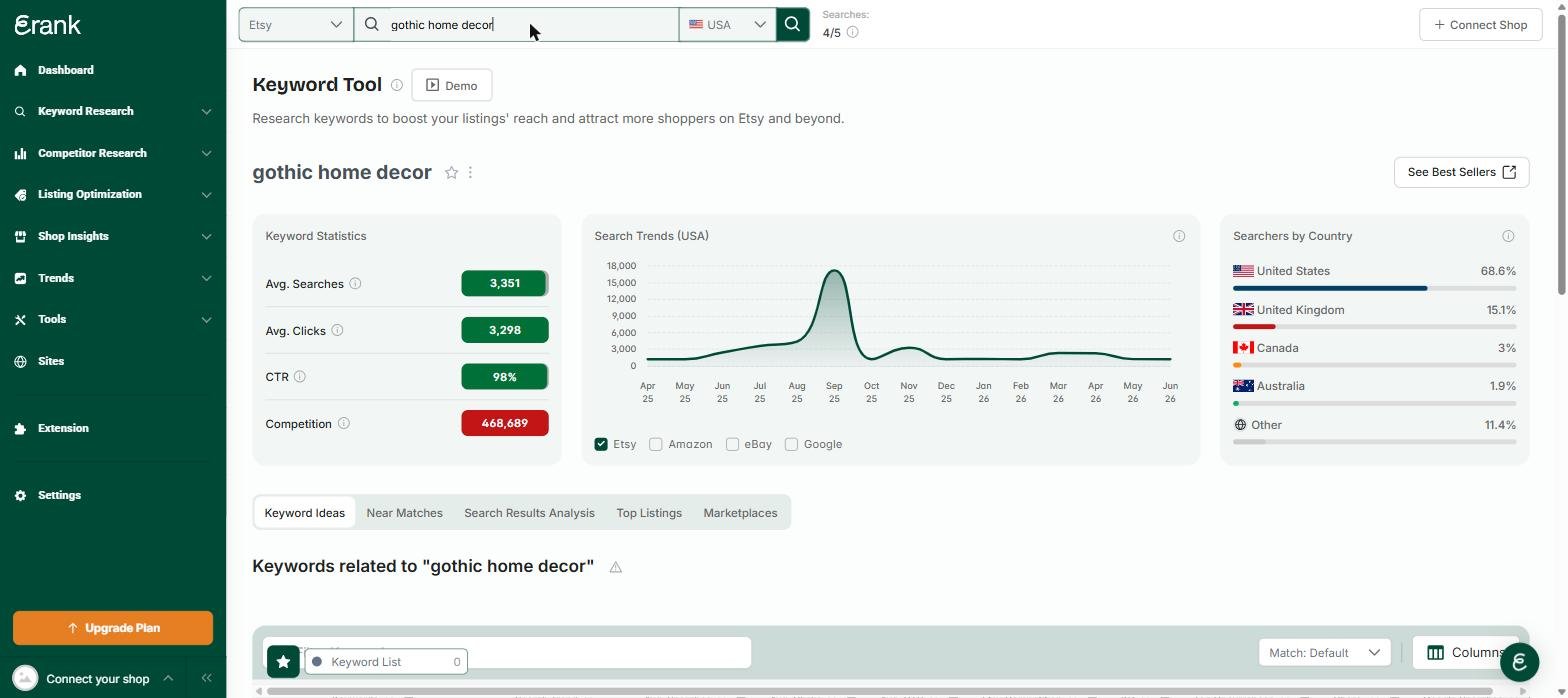Favorite keyword with star outline icon
This screenshot has width=1568, height=698.
click(451, 172)
